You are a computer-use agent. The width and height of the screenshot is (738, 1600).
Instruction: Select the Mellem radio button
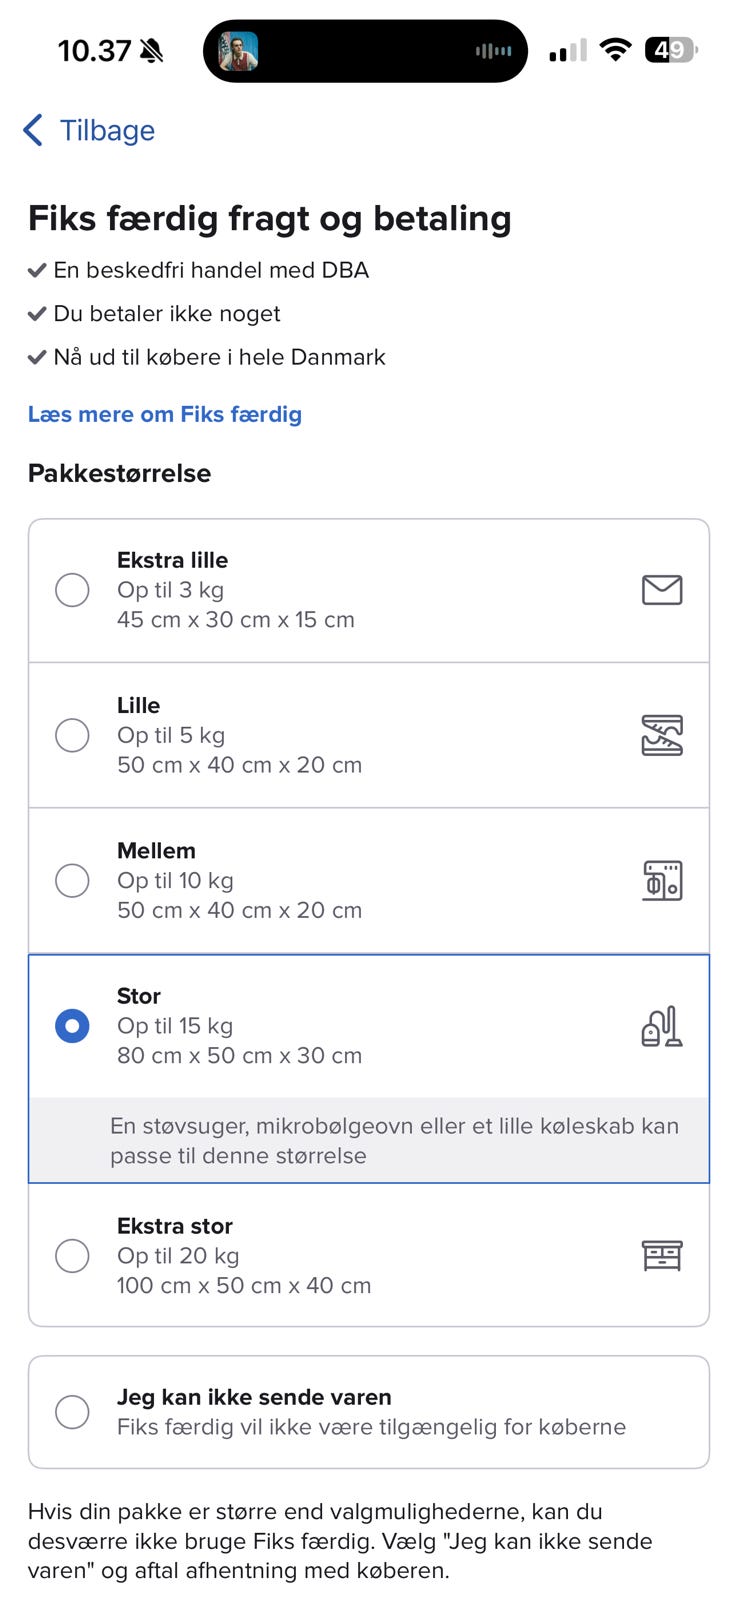click(x=72, y=881)
